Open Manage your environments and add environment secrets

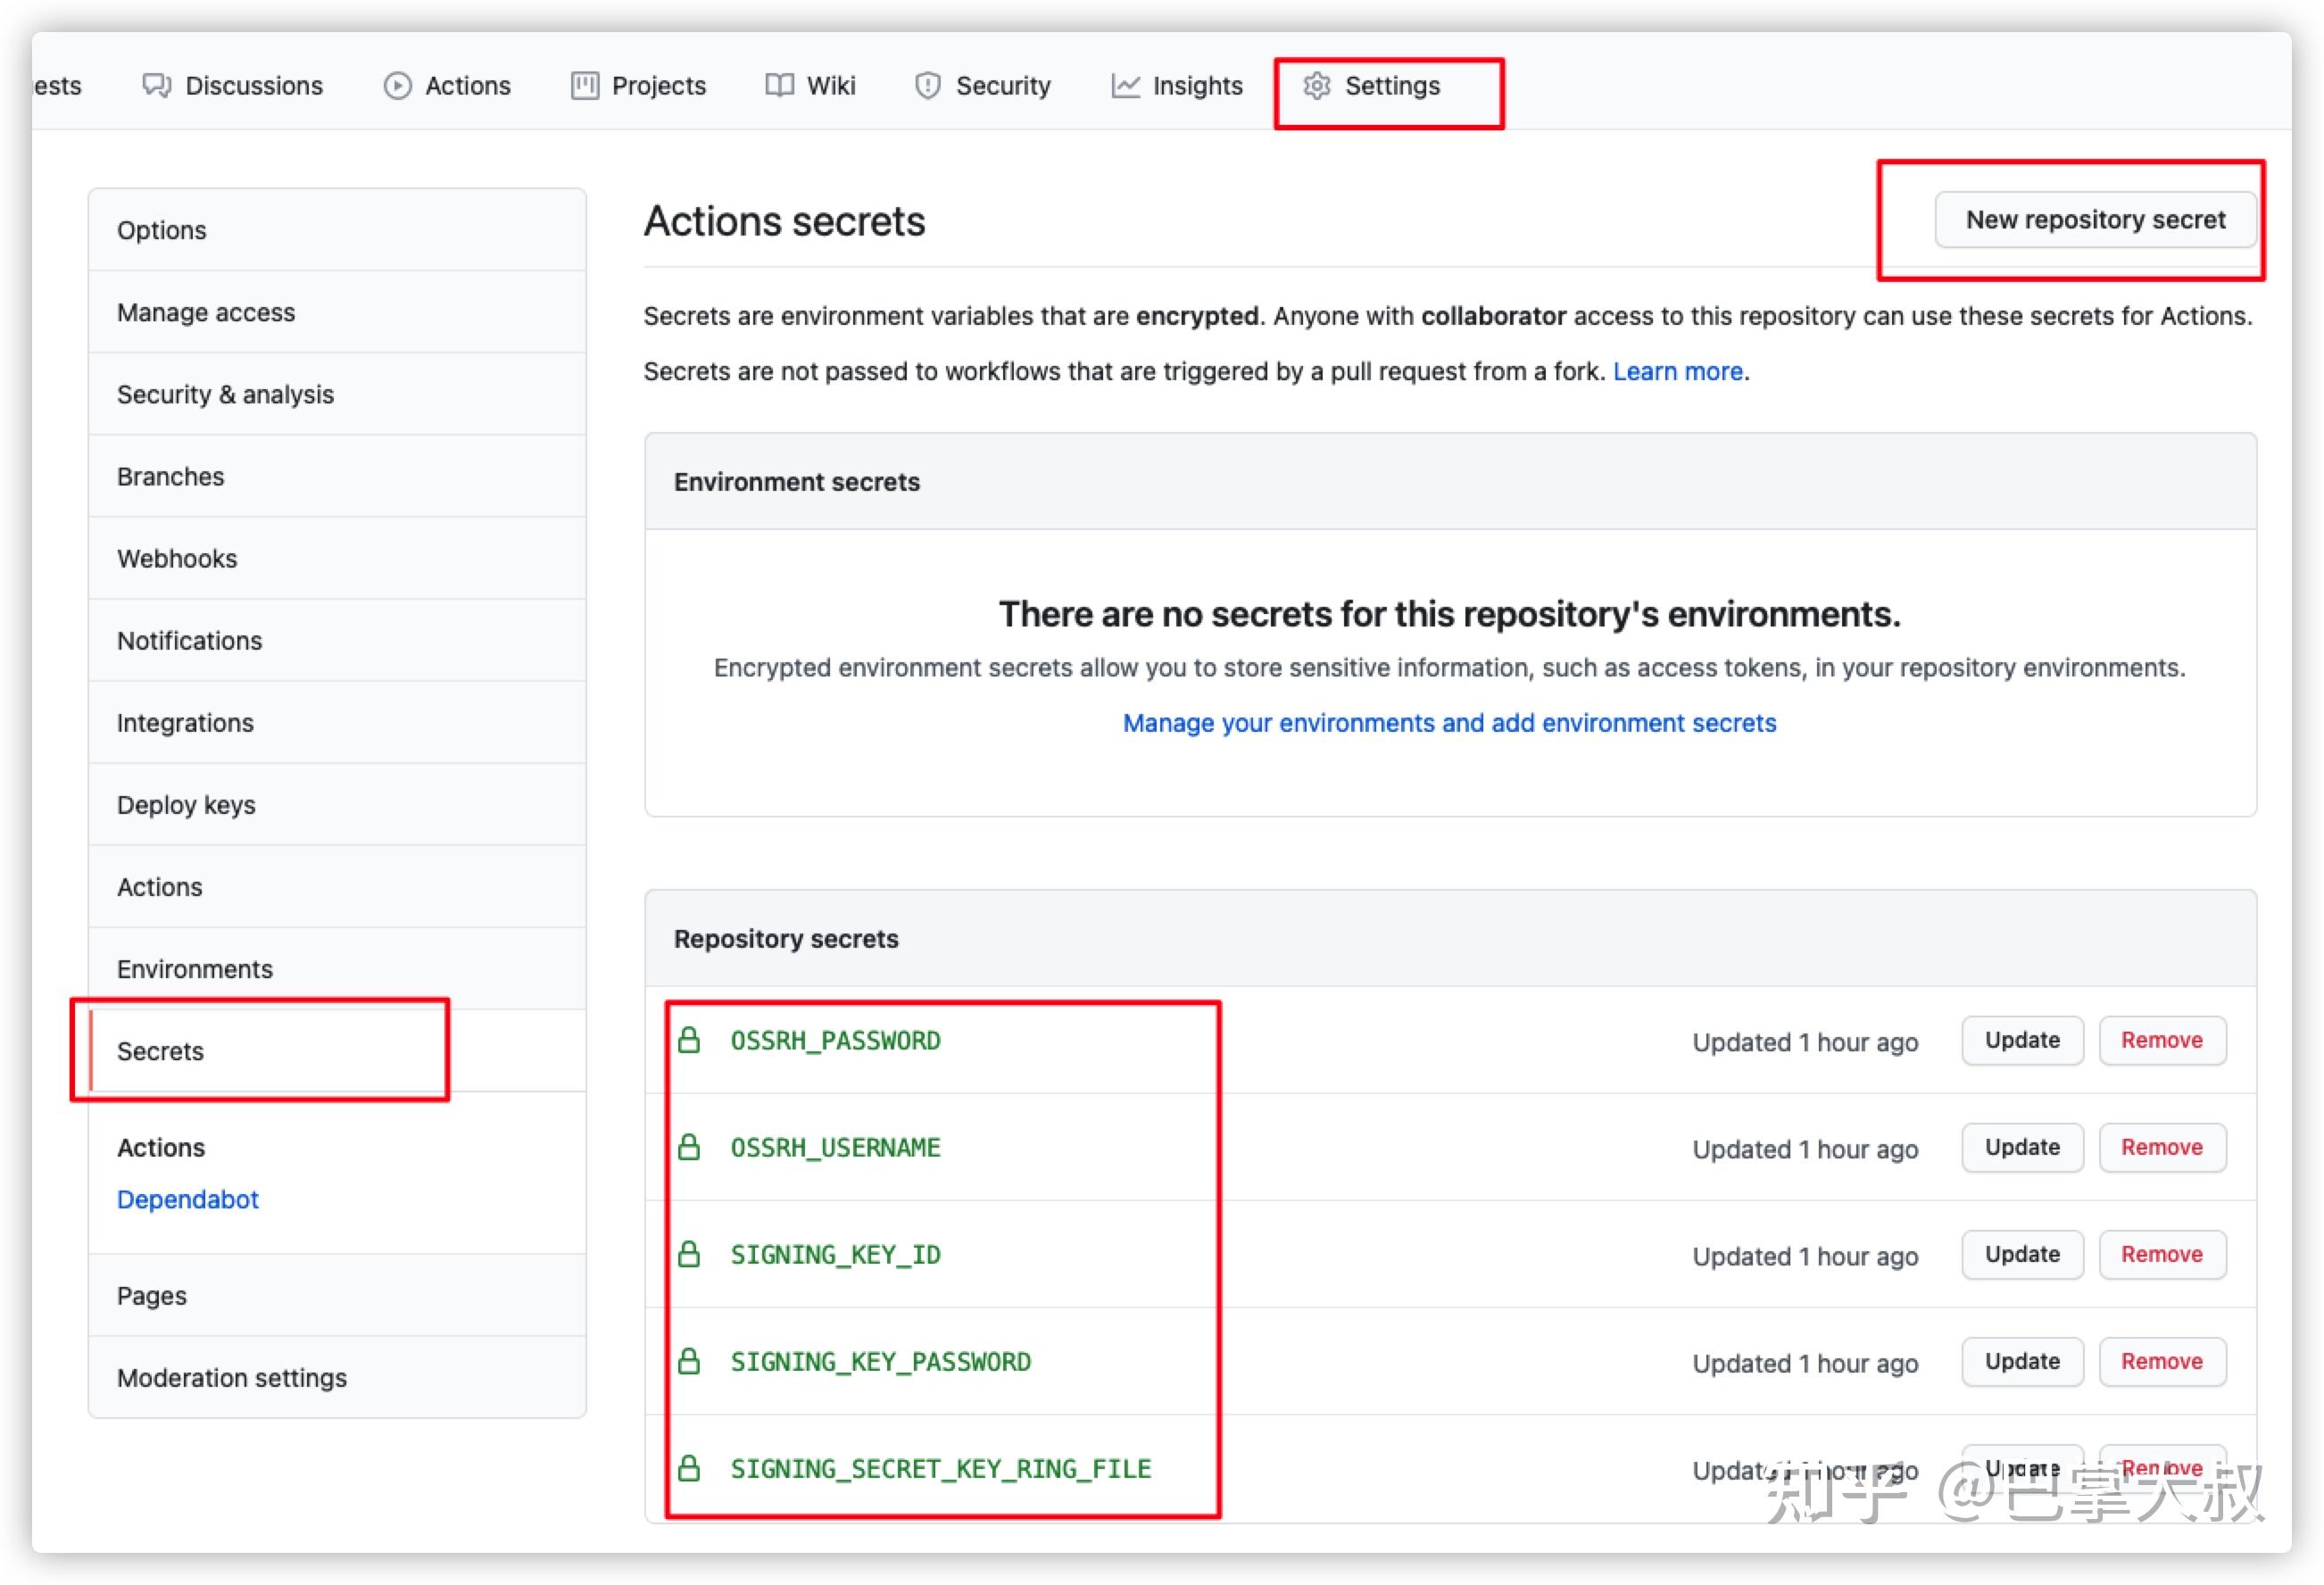tap(1449, 722)
